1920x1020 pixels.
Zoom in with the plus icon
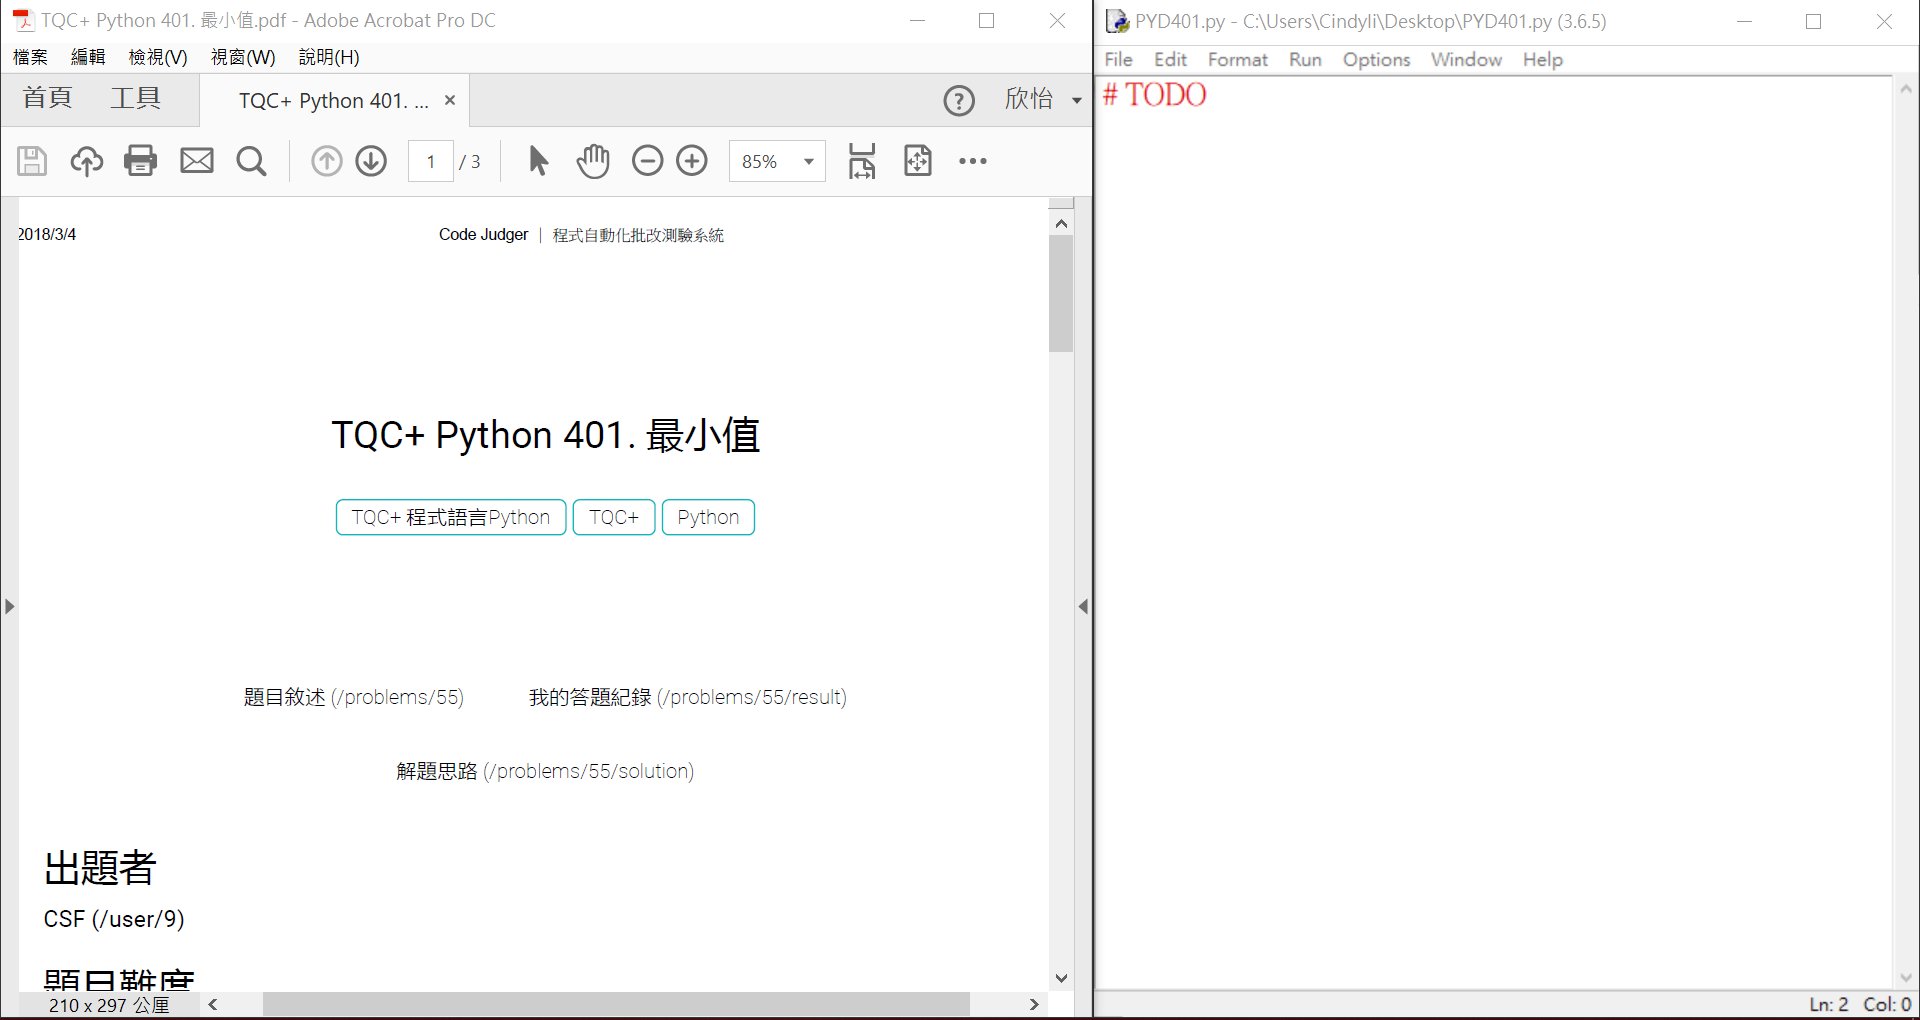pyautogui.click(x=692, y=161)
